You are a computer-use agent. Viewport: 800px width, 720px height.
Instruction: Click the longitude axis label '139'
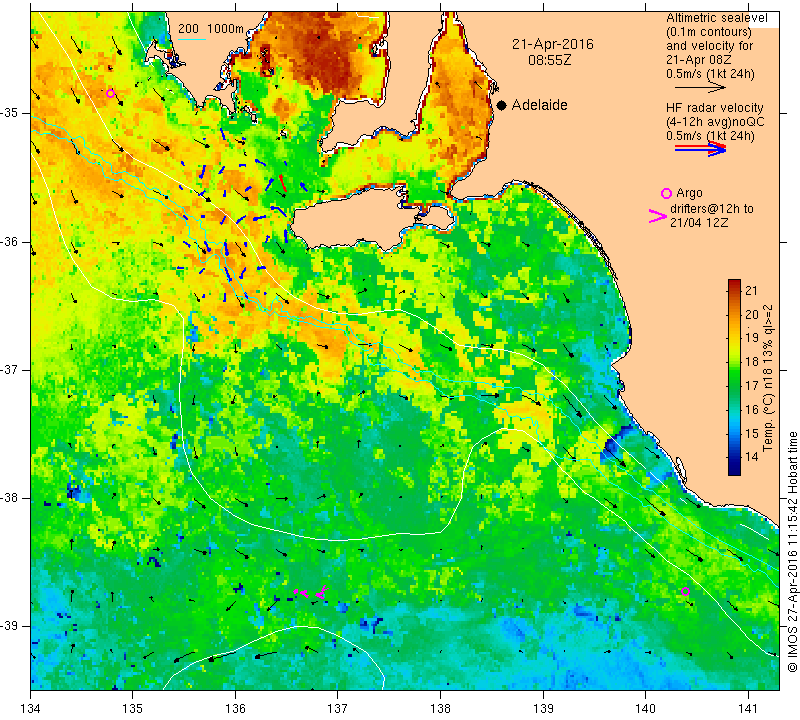coord(543,709)
